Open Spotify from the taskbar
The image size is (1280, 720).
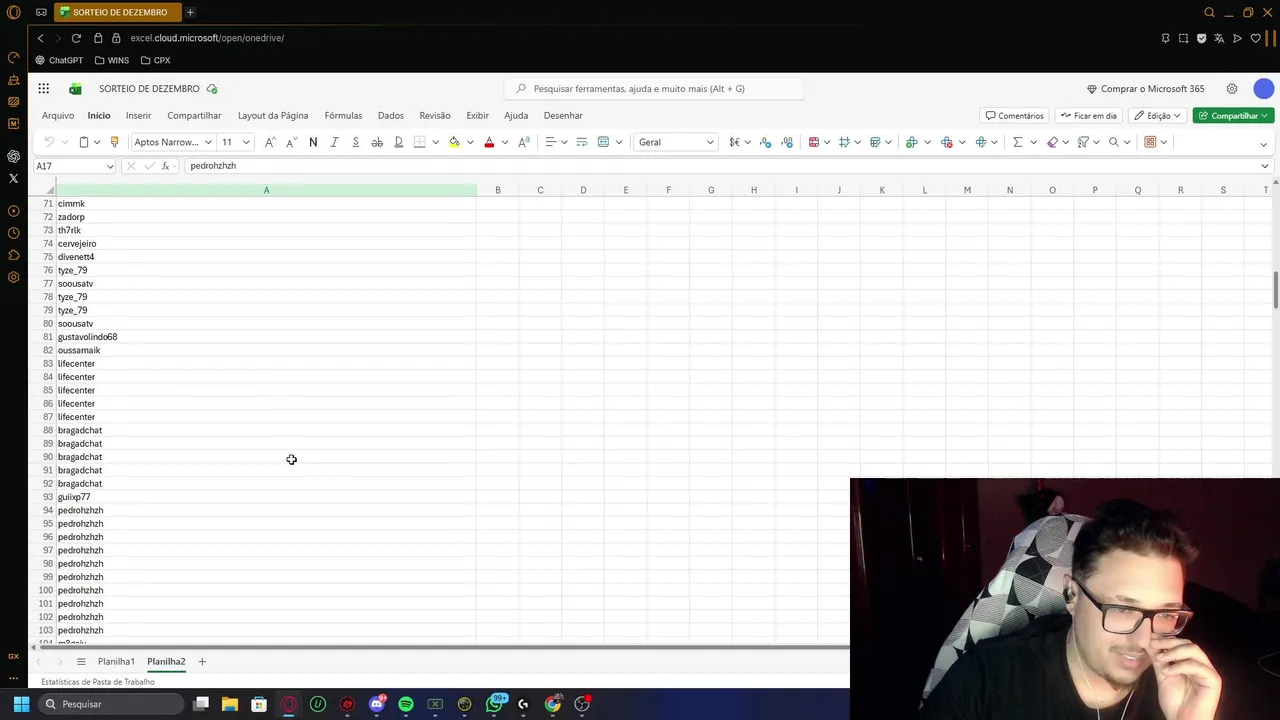click(x=406, y=704)
